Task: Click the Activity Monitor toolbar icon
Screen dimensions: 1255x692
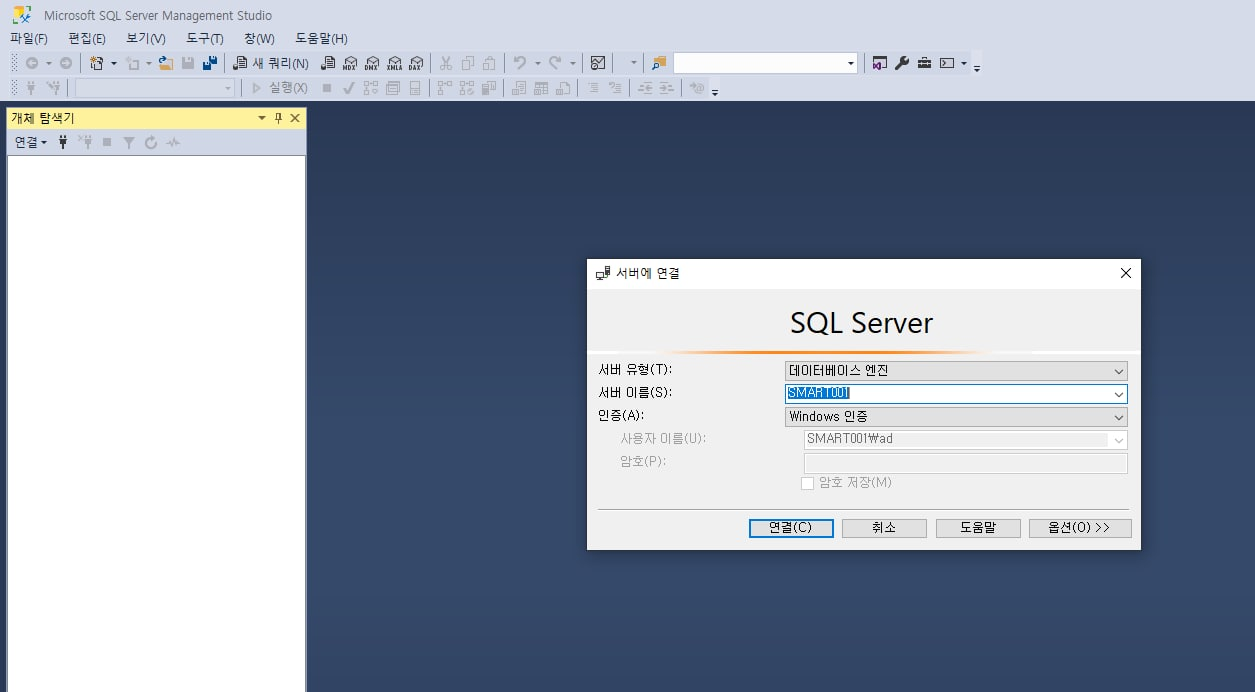Action: pyautogui.click(x=598, y=63)
